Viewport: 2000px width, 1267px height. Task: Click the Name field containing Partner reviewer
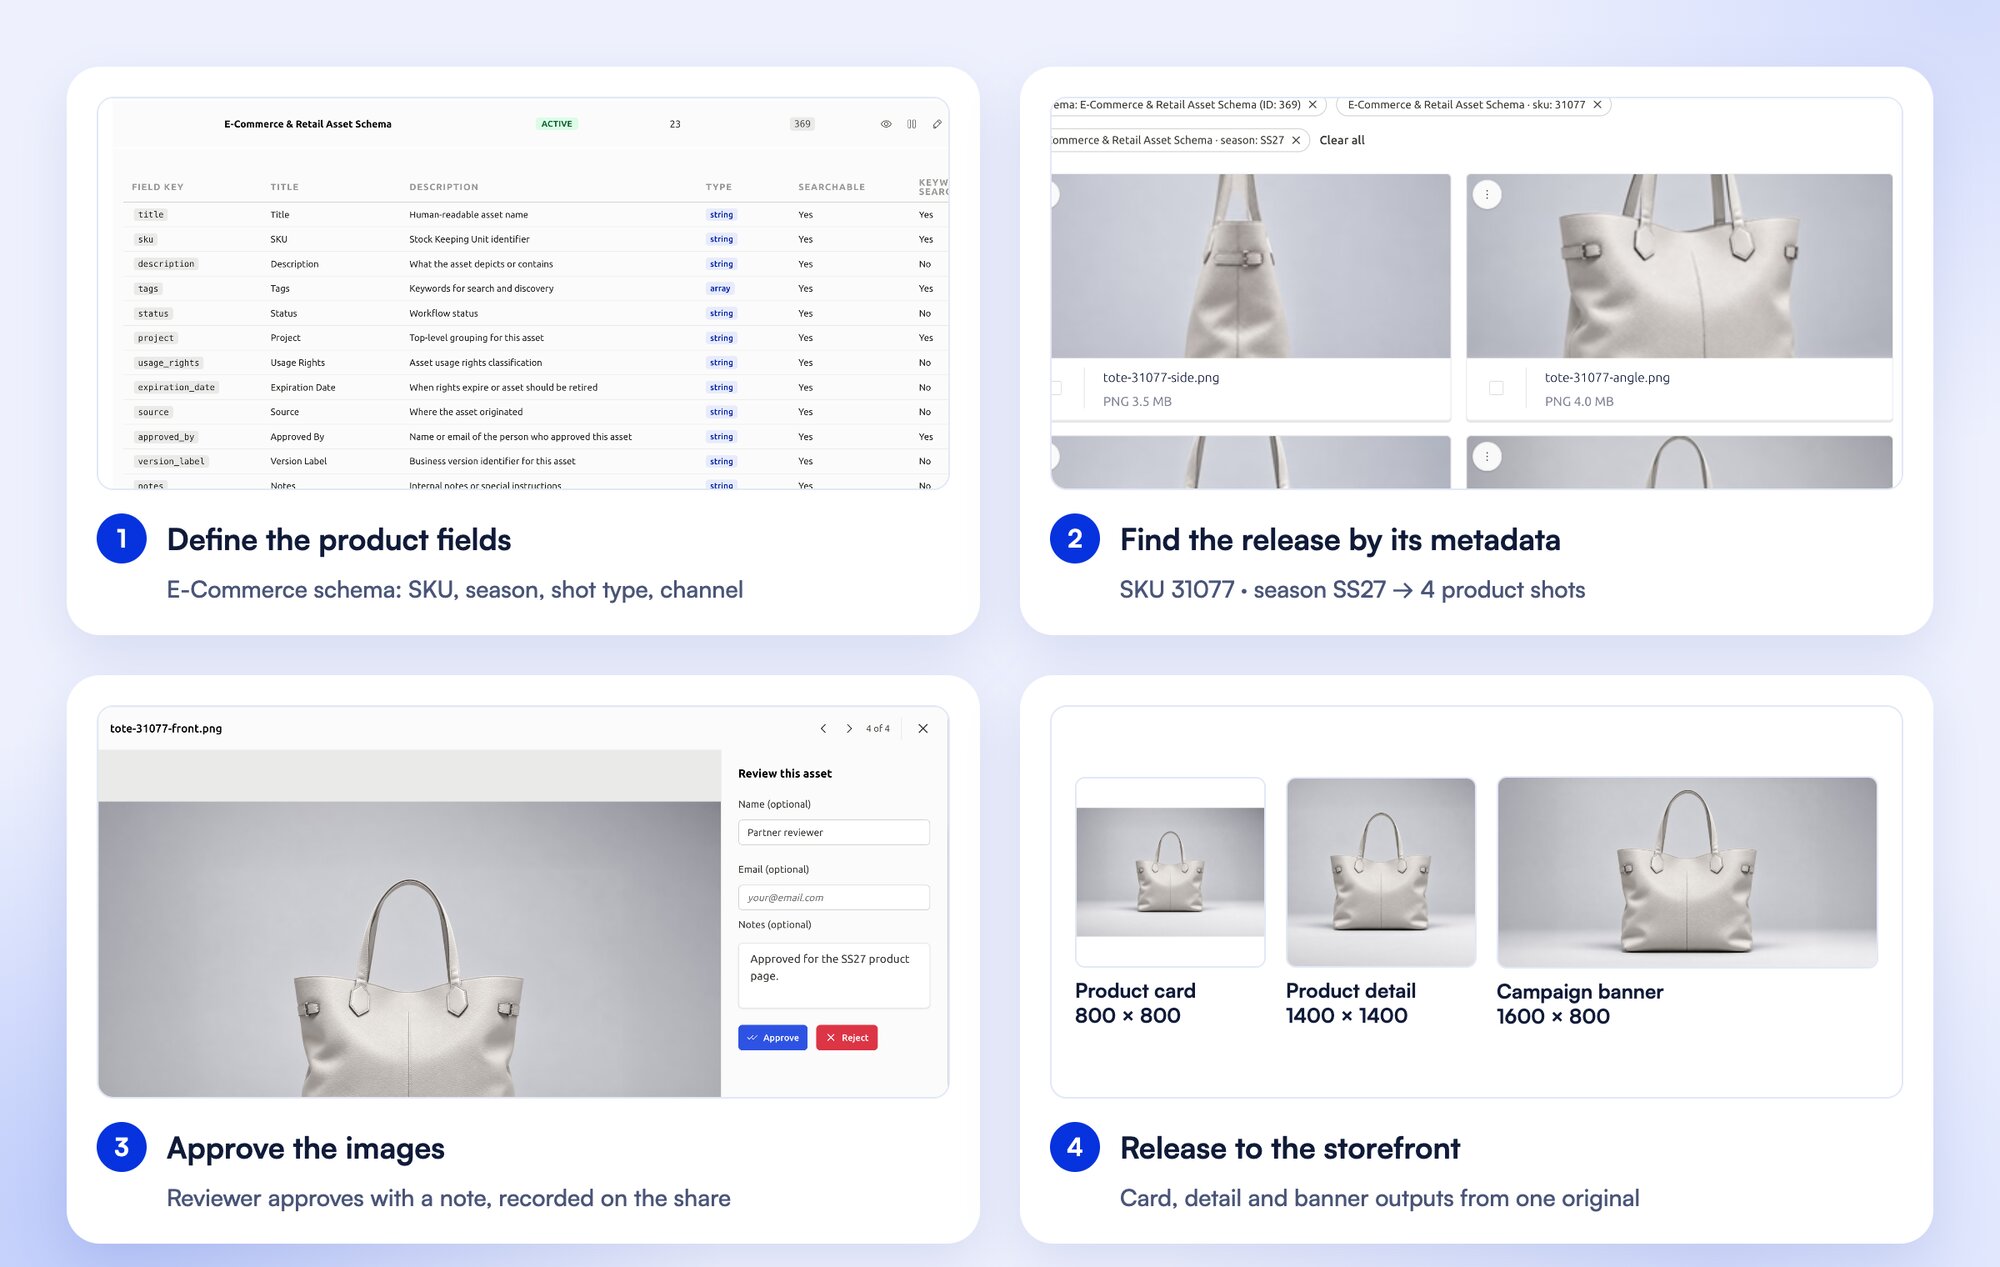(x=834, y=832)
